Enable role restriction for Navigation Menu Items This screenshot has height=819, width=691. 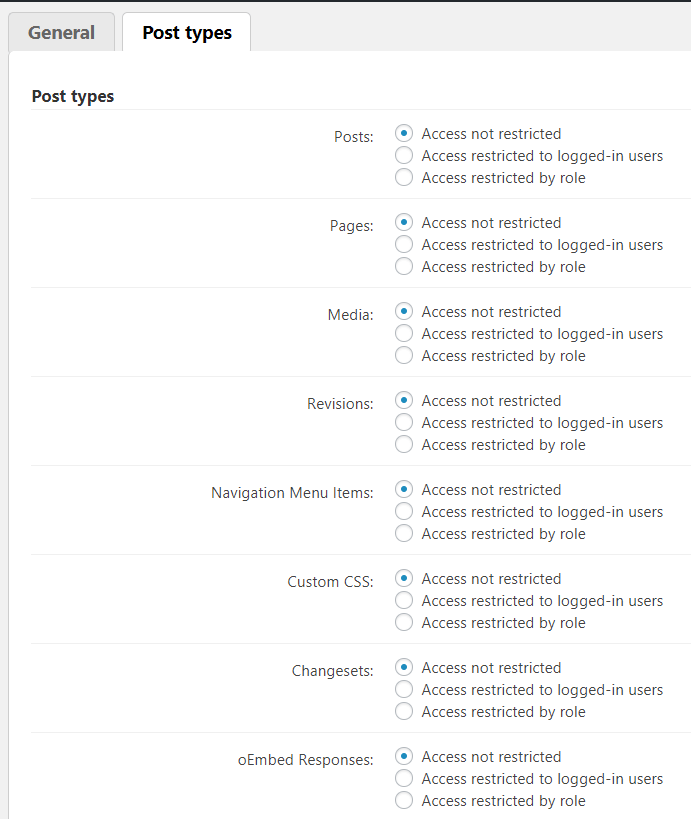coord(404,533)
